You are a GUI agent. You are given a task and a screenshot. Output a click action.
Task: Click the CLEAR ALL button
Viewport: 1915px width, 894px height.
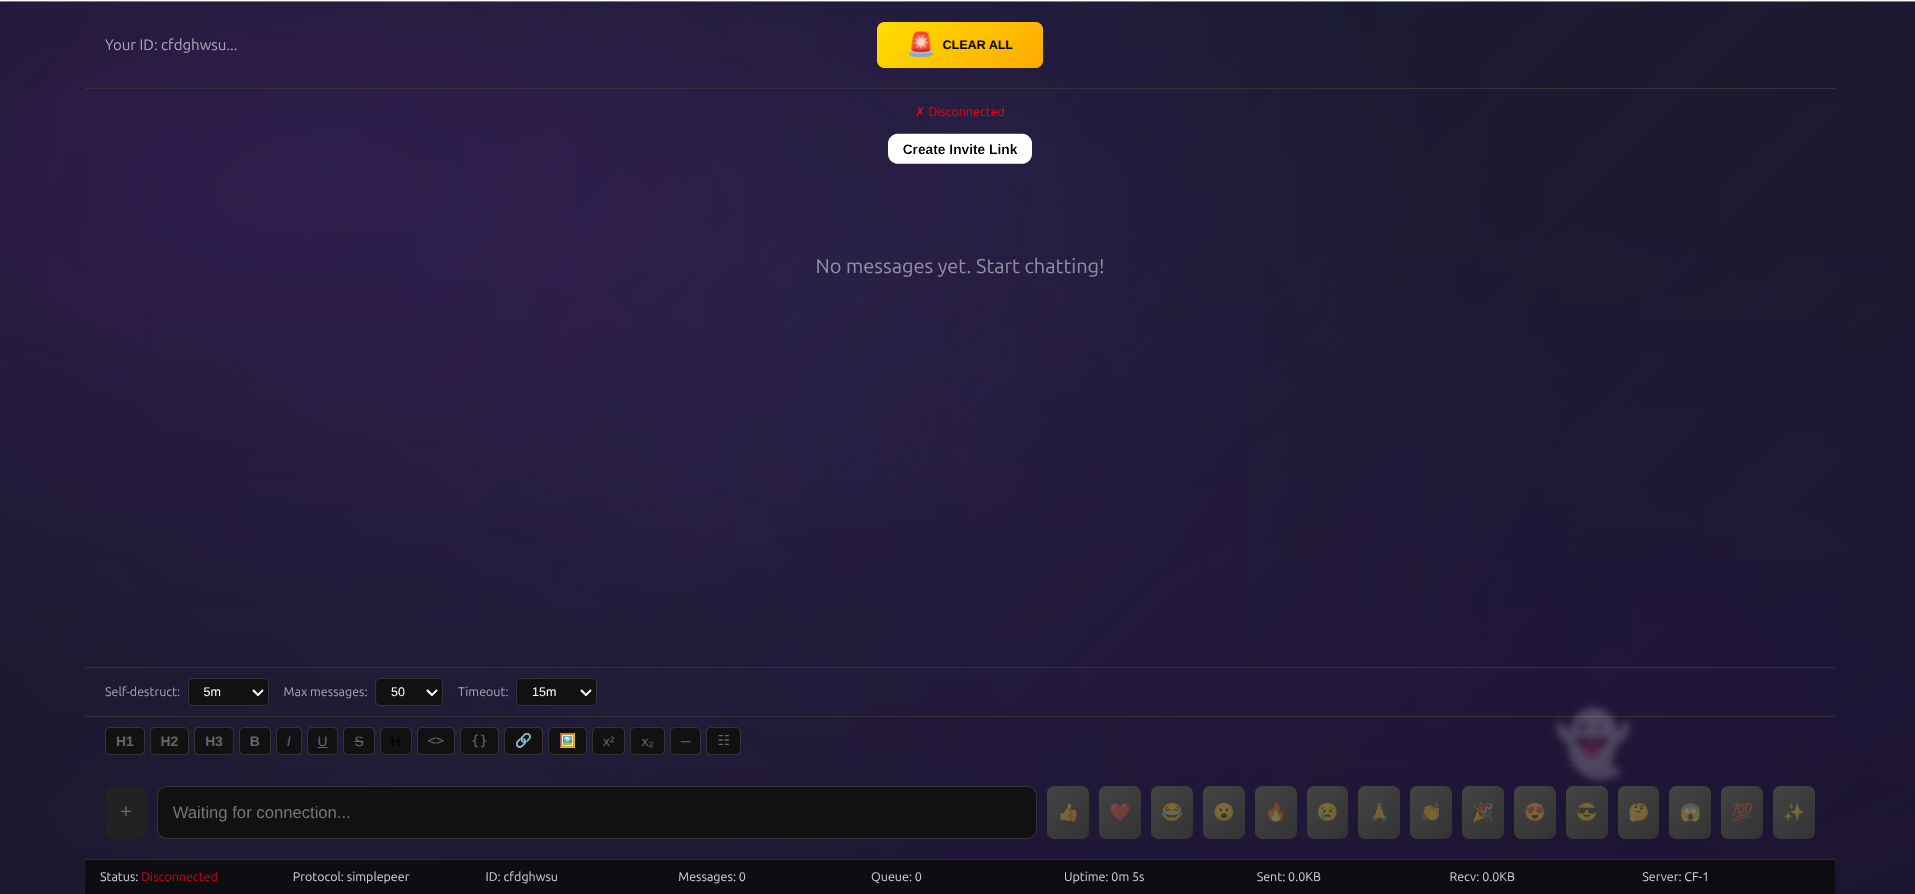960,45
